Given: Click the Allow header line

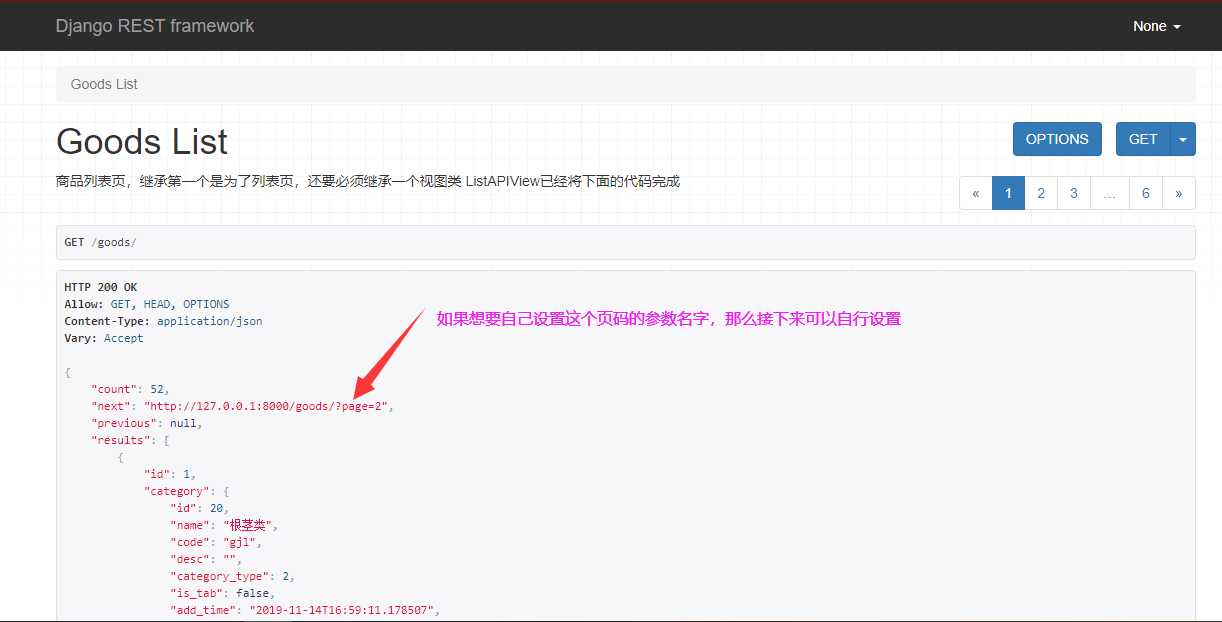Looking at the screenshot, I should coord(147,304).
